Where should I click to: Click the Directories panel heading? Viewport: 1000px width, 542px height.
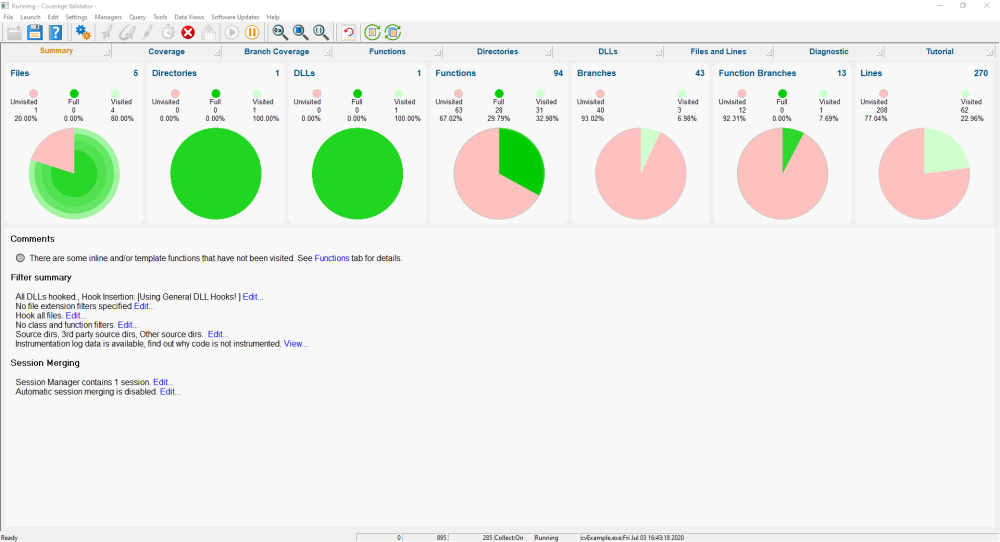tap(174, 73)
